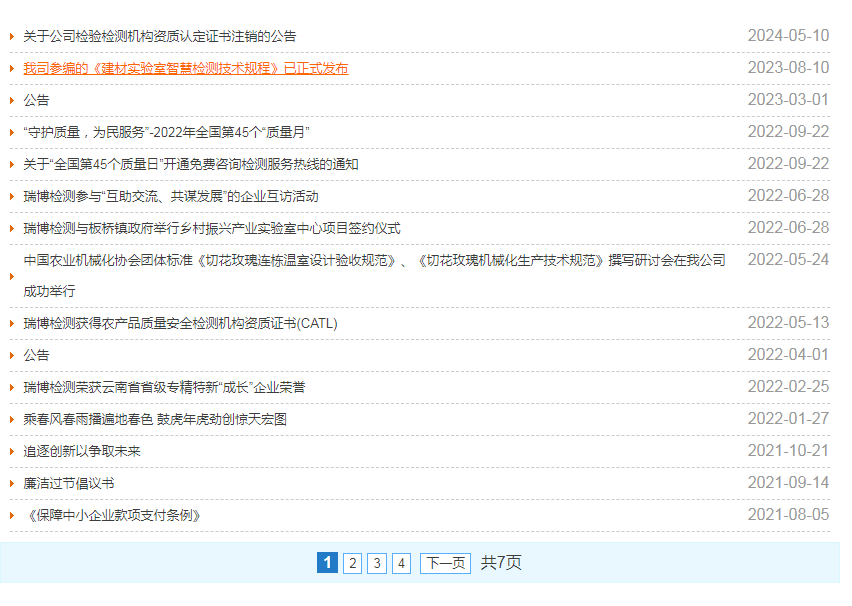Open 乘春风春雨播遍地春色 article
The image size is (852, 606).
pyautogui.click(x=155, y=419)
